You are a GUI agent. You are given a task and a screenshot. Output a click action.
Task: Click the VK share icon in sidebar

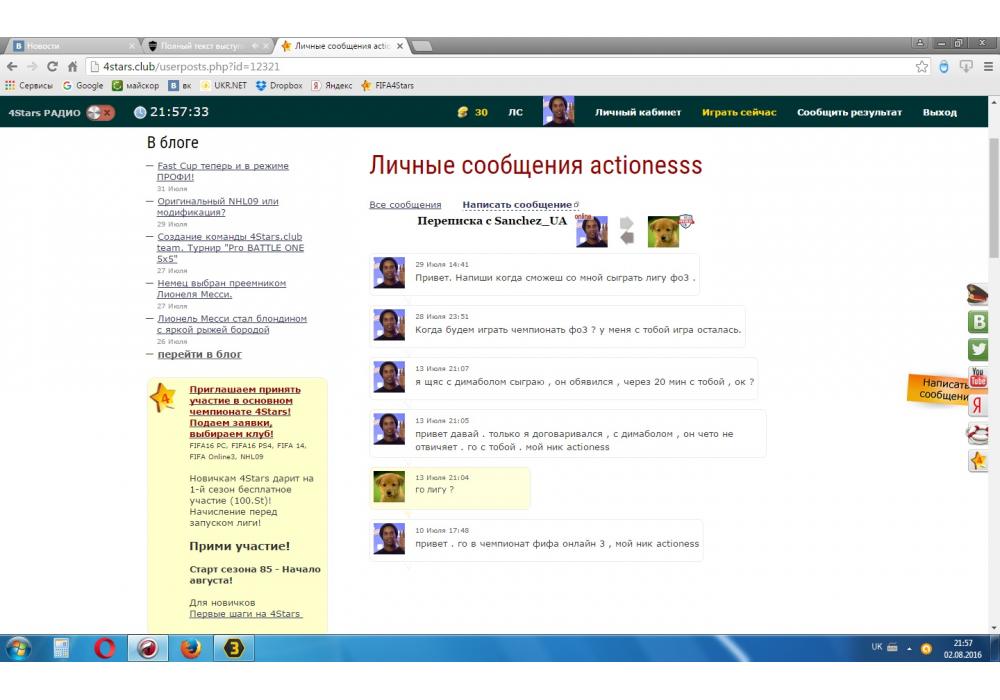pyautogui.click(x=978, y=322)
